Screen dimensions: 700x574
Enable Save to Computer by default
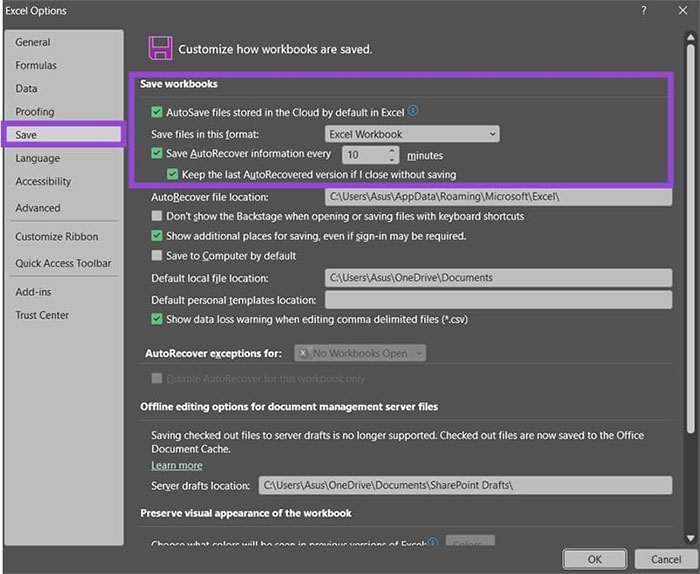(156, 256)
